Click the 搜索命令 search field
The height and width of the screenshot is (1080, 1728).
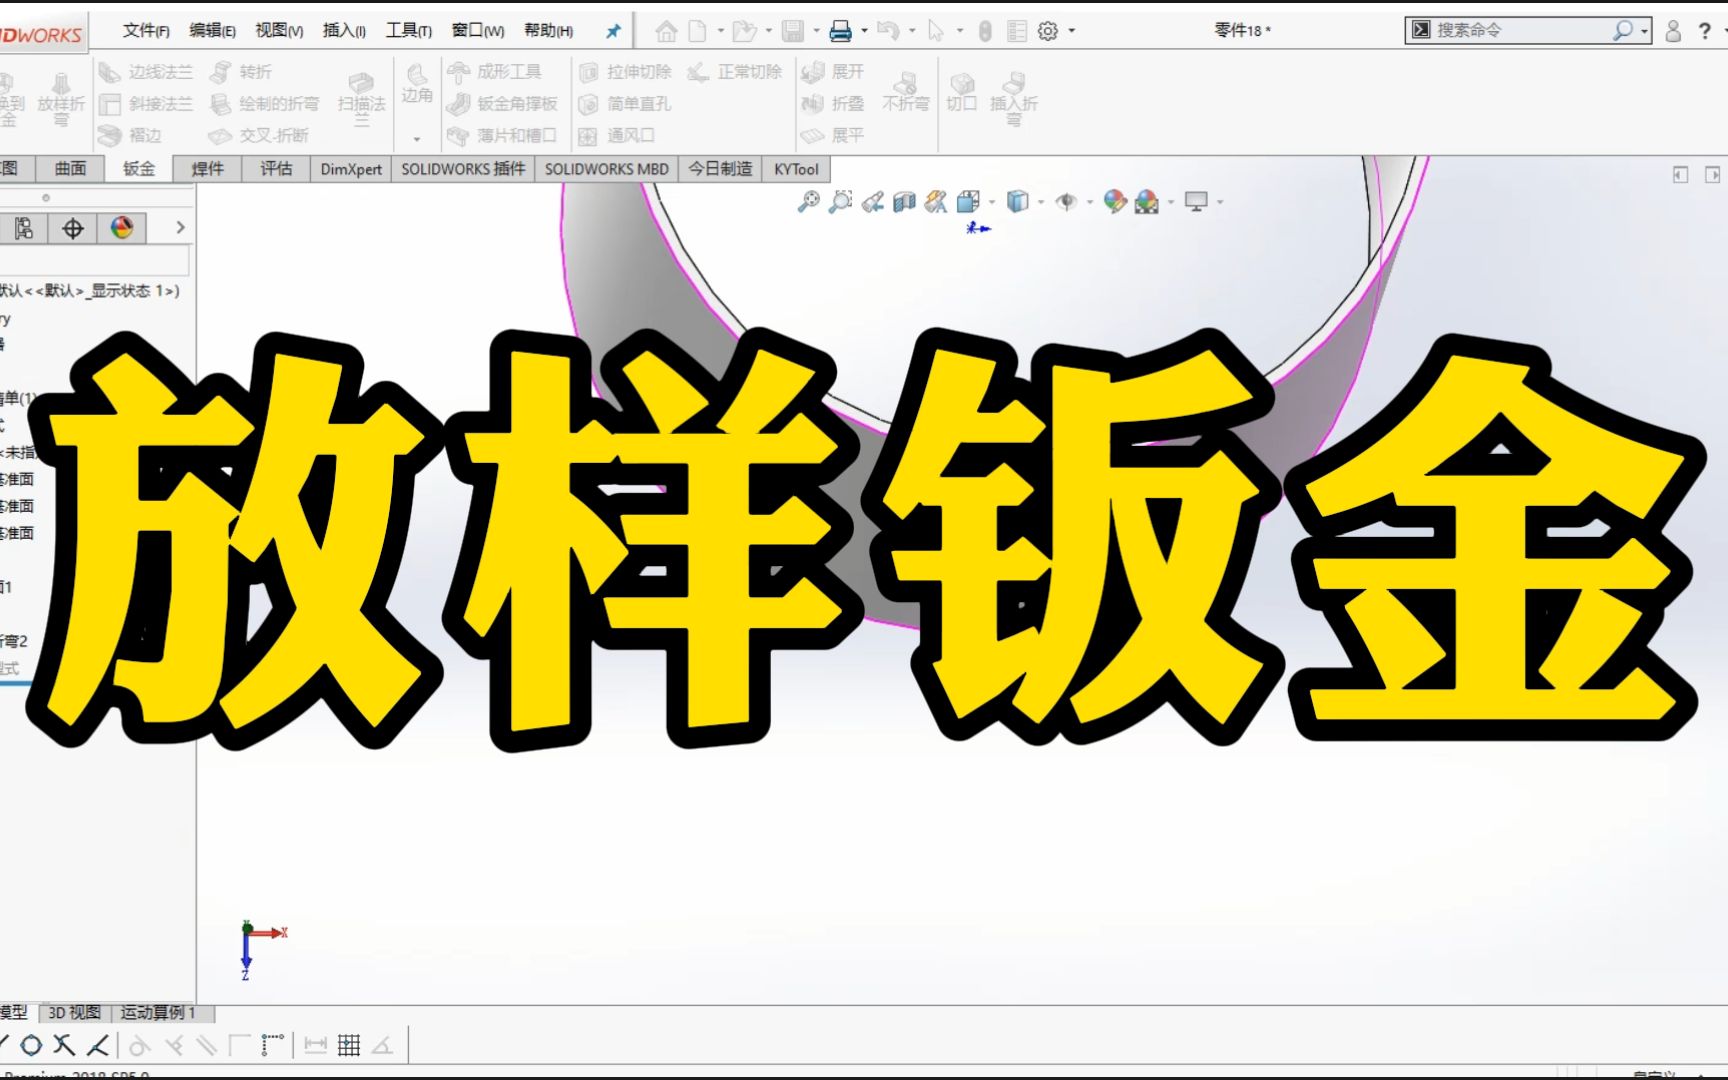point(1520,31)
